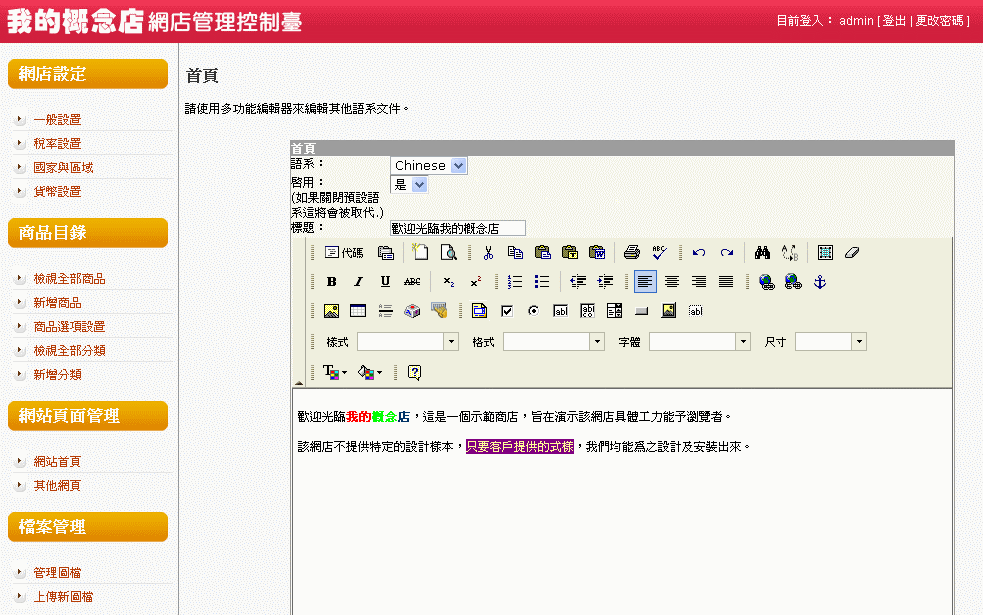
Task: Expand the 字體 font dropdown
Action: coord(743,342)
